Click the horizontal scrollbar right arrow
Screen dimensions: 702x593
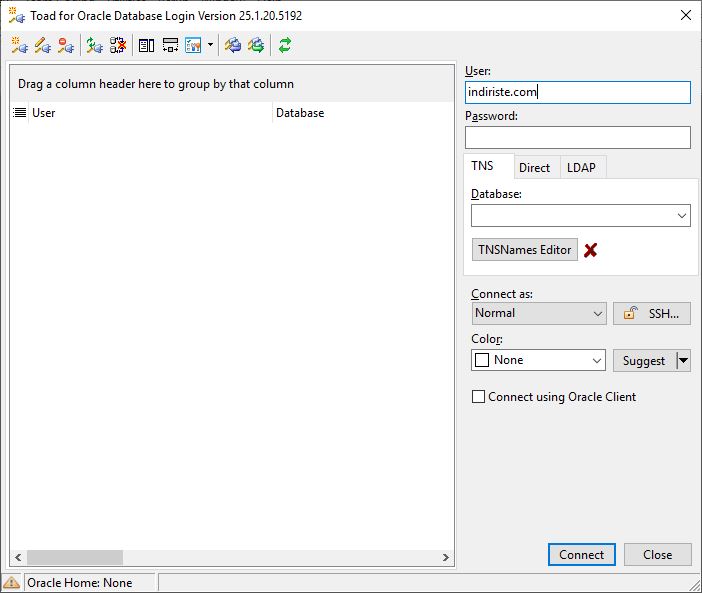[445, 557]
